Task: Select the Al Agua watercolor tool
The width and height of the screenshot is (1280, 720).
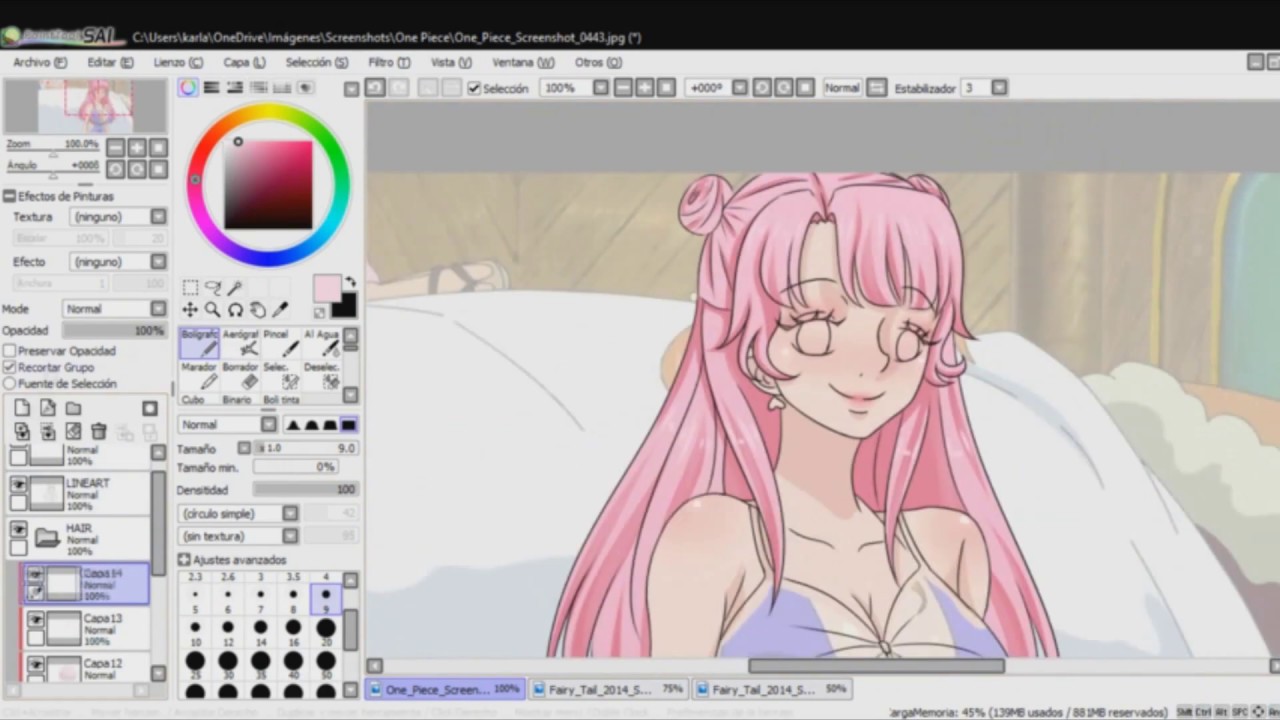Action: [x=321, y=343]
